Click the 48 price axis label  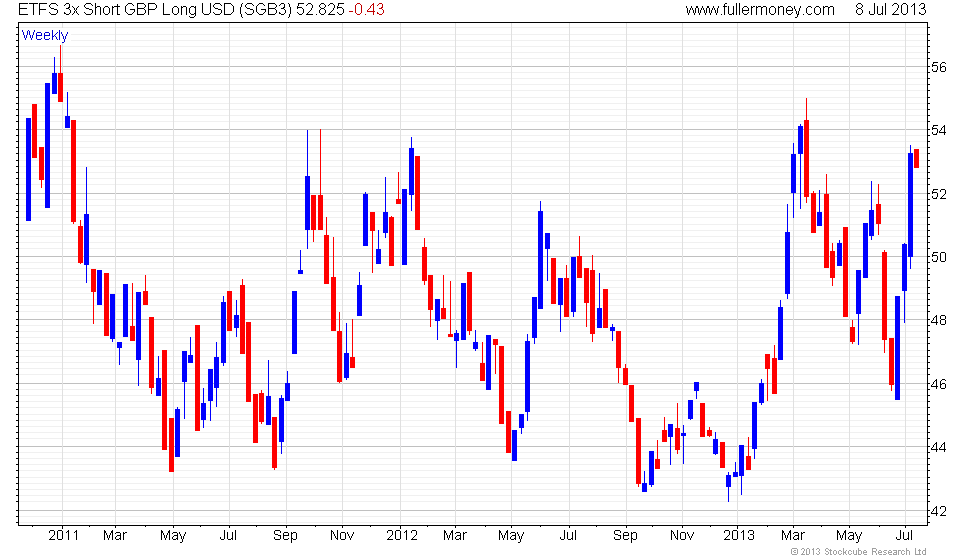click(x=939, y=321)
